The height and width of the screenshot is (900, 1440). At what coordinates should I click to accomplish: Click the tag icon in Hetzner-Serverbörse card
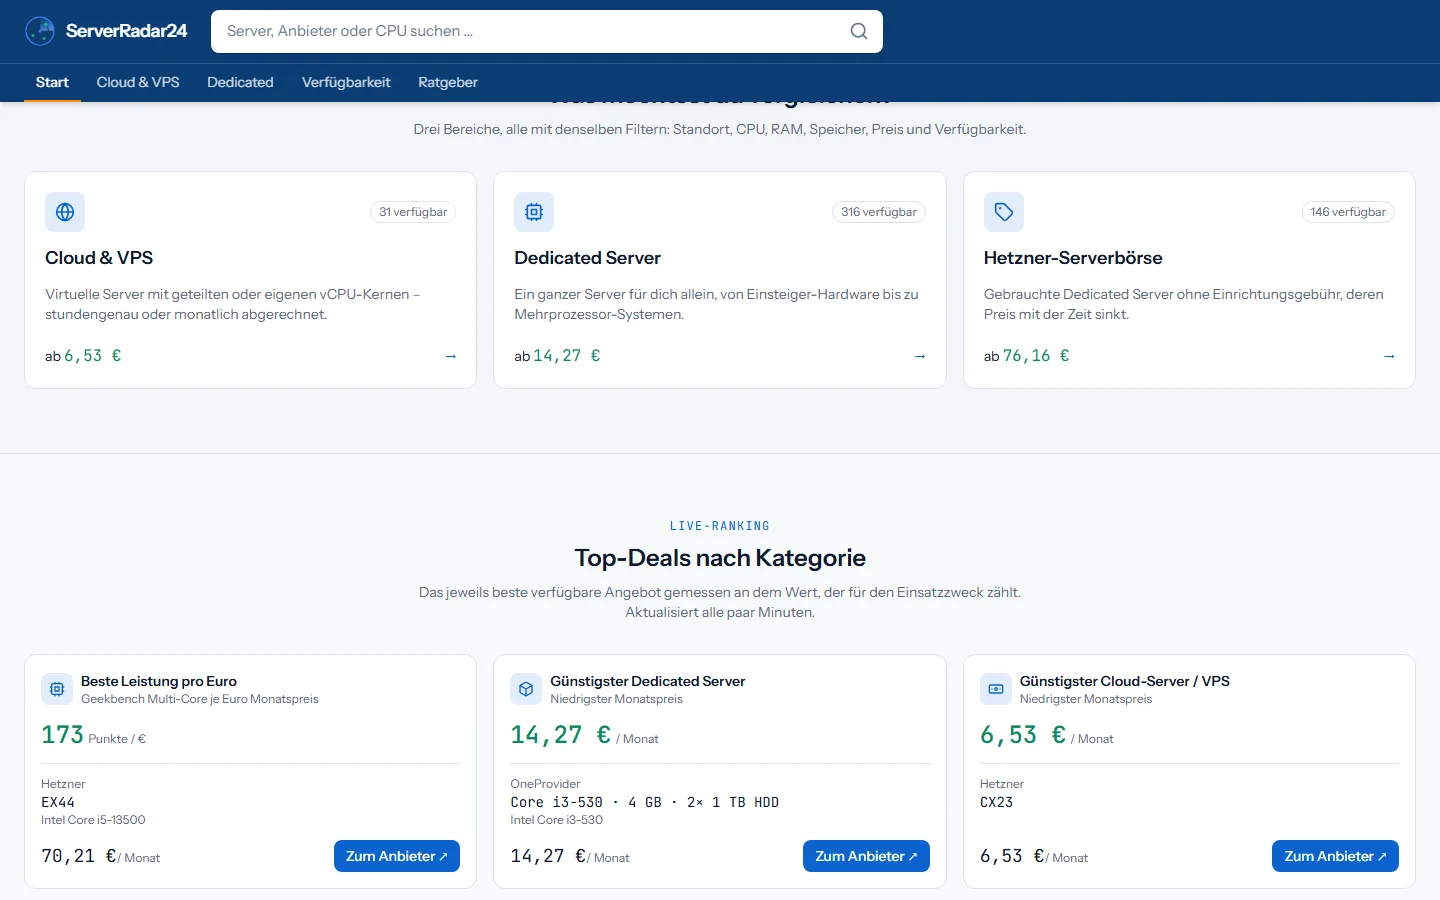(x=1004, y=212)
